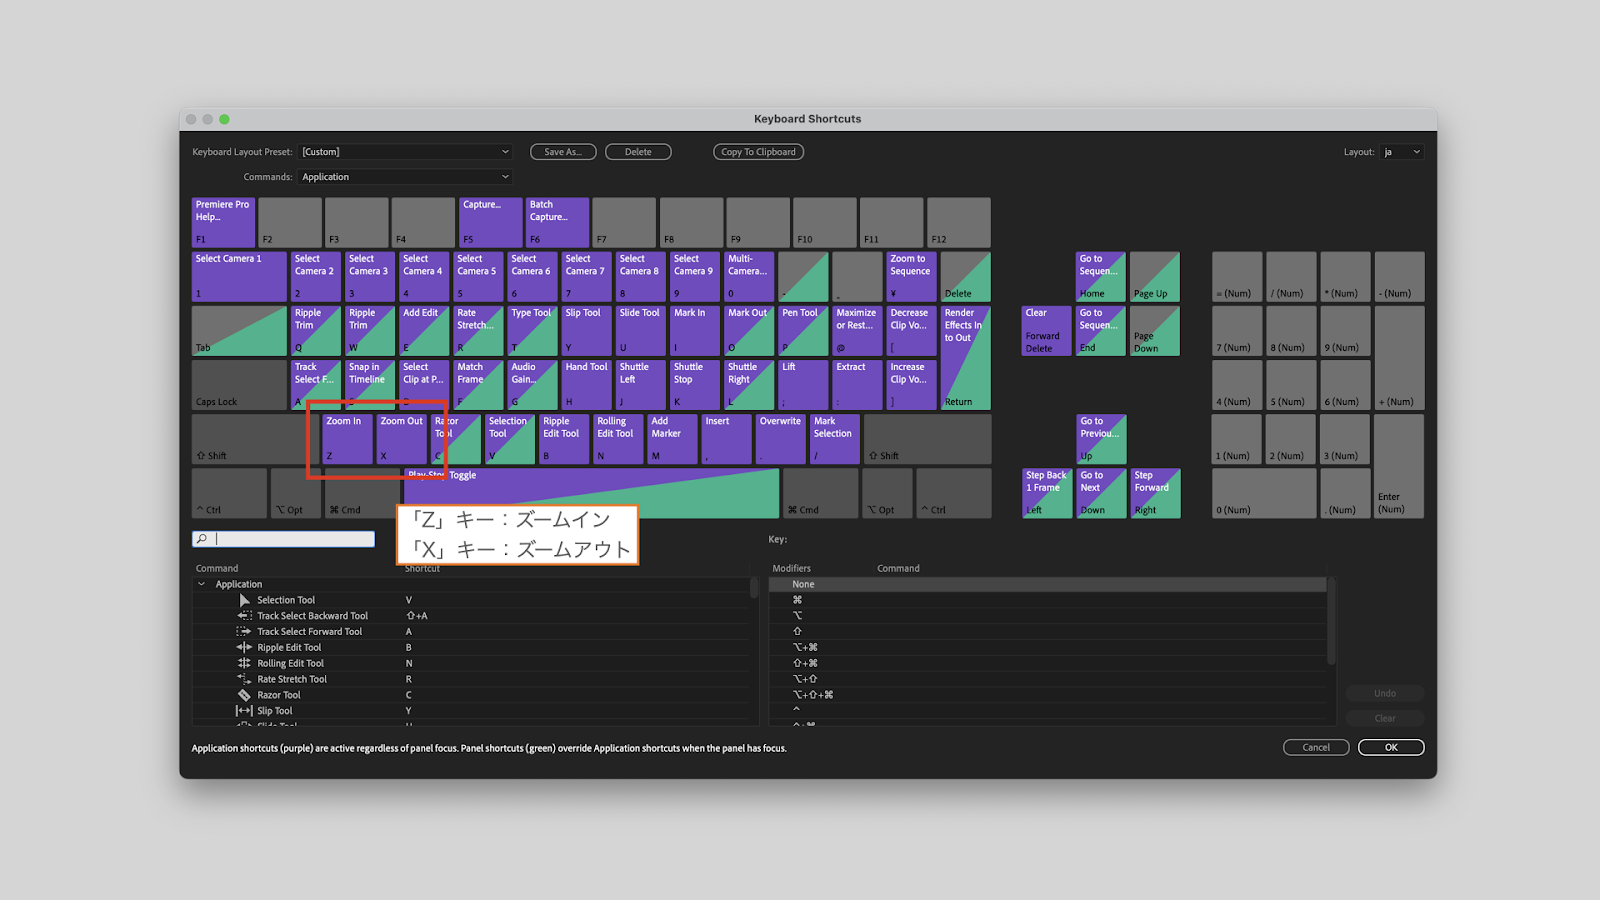
Task: Click into the command search field
Action: point(284,539)
